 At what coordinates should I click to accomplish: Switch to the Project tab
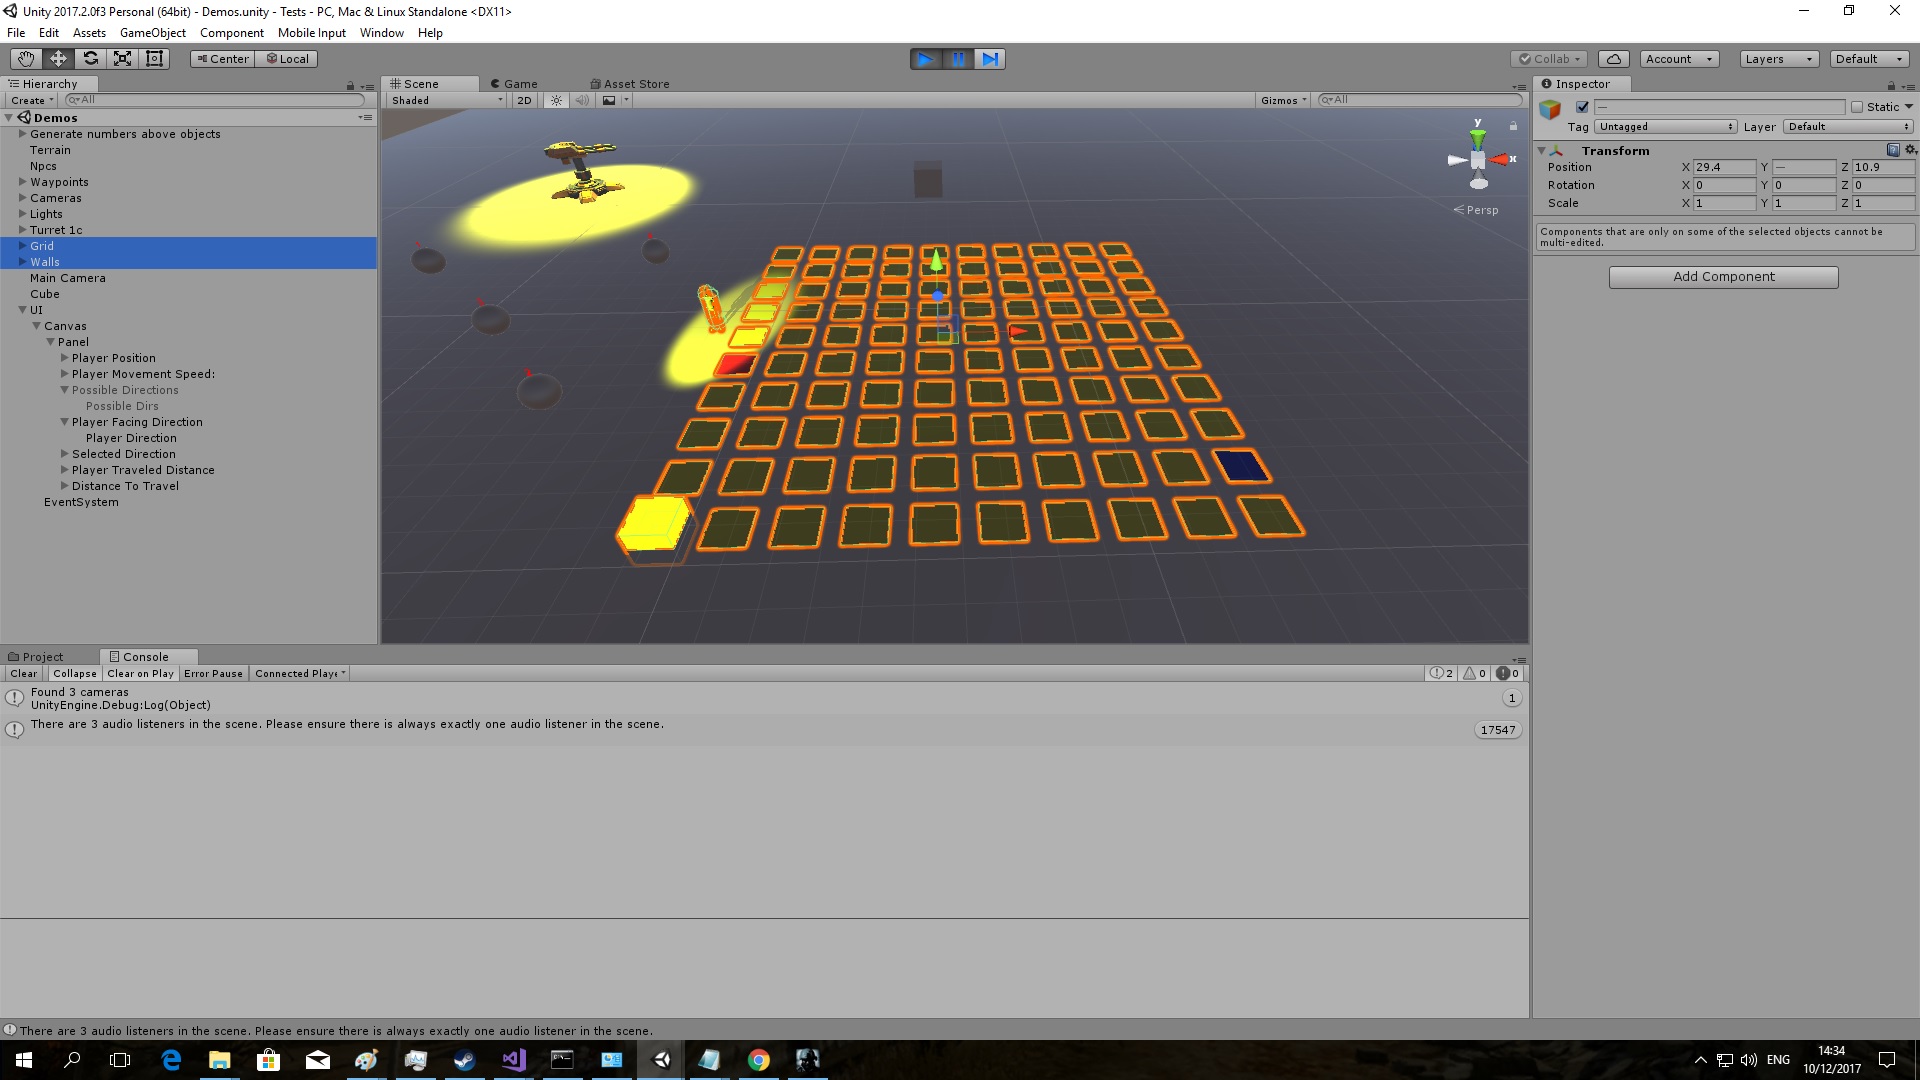(x=36, y=657)
